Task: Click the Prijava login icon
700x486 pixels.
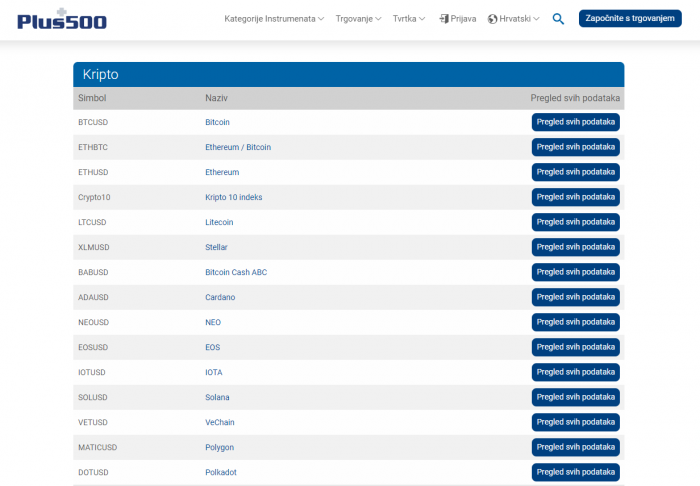Action: [444, 19]
